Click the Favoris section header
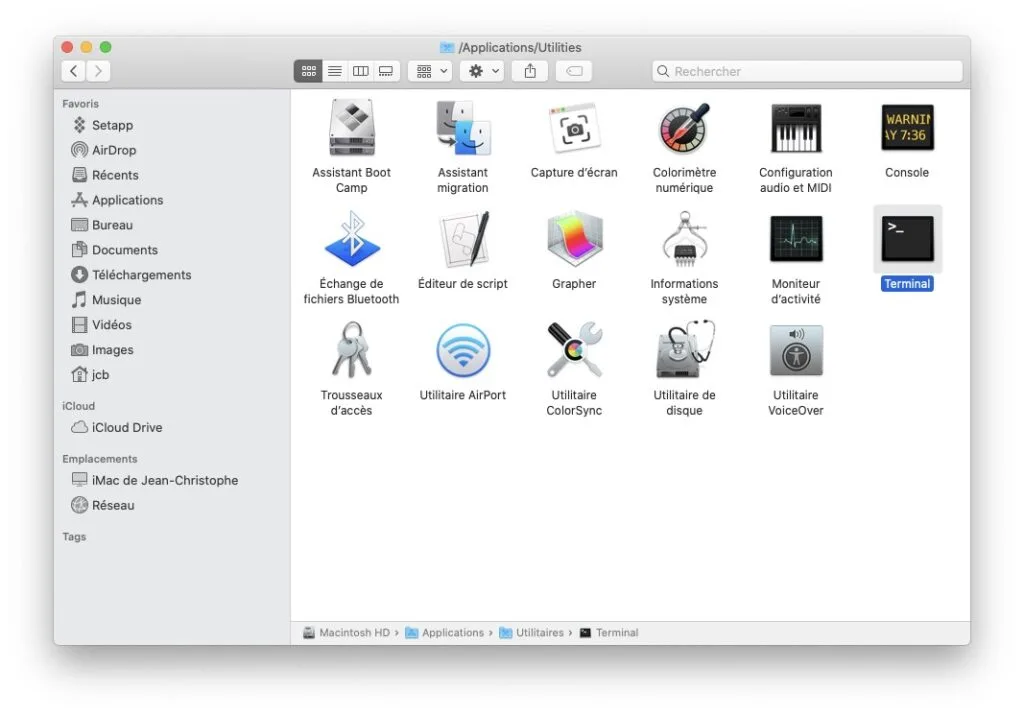This screenshot has height=716, width=1024. tap(80, 104)
